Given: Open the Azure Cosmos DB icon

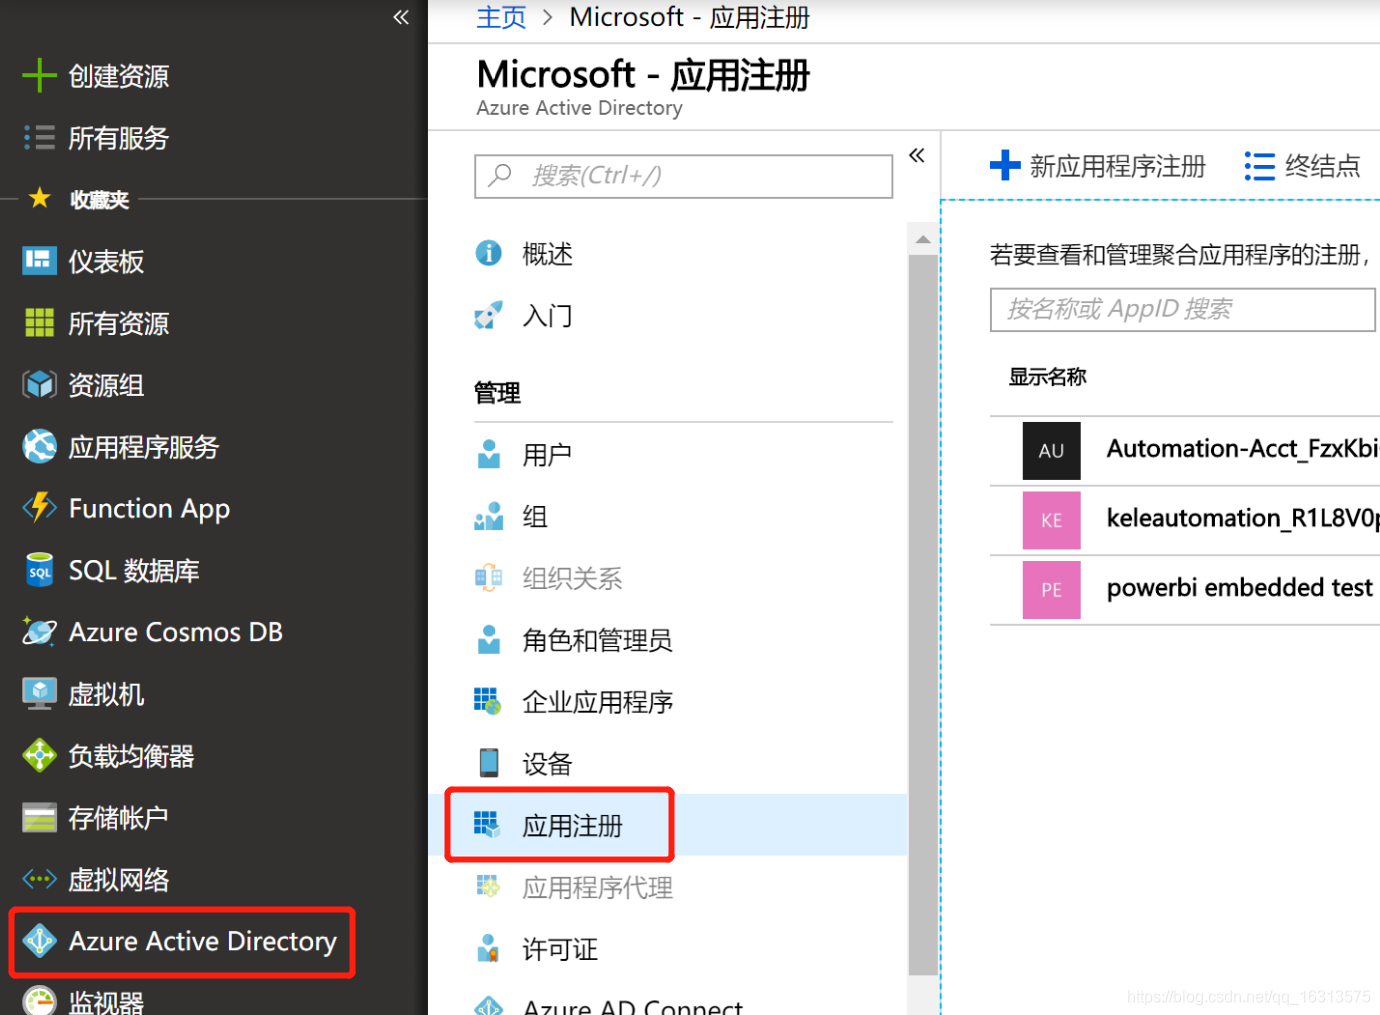Looking at the screenshot, I should tap(39, 632).
